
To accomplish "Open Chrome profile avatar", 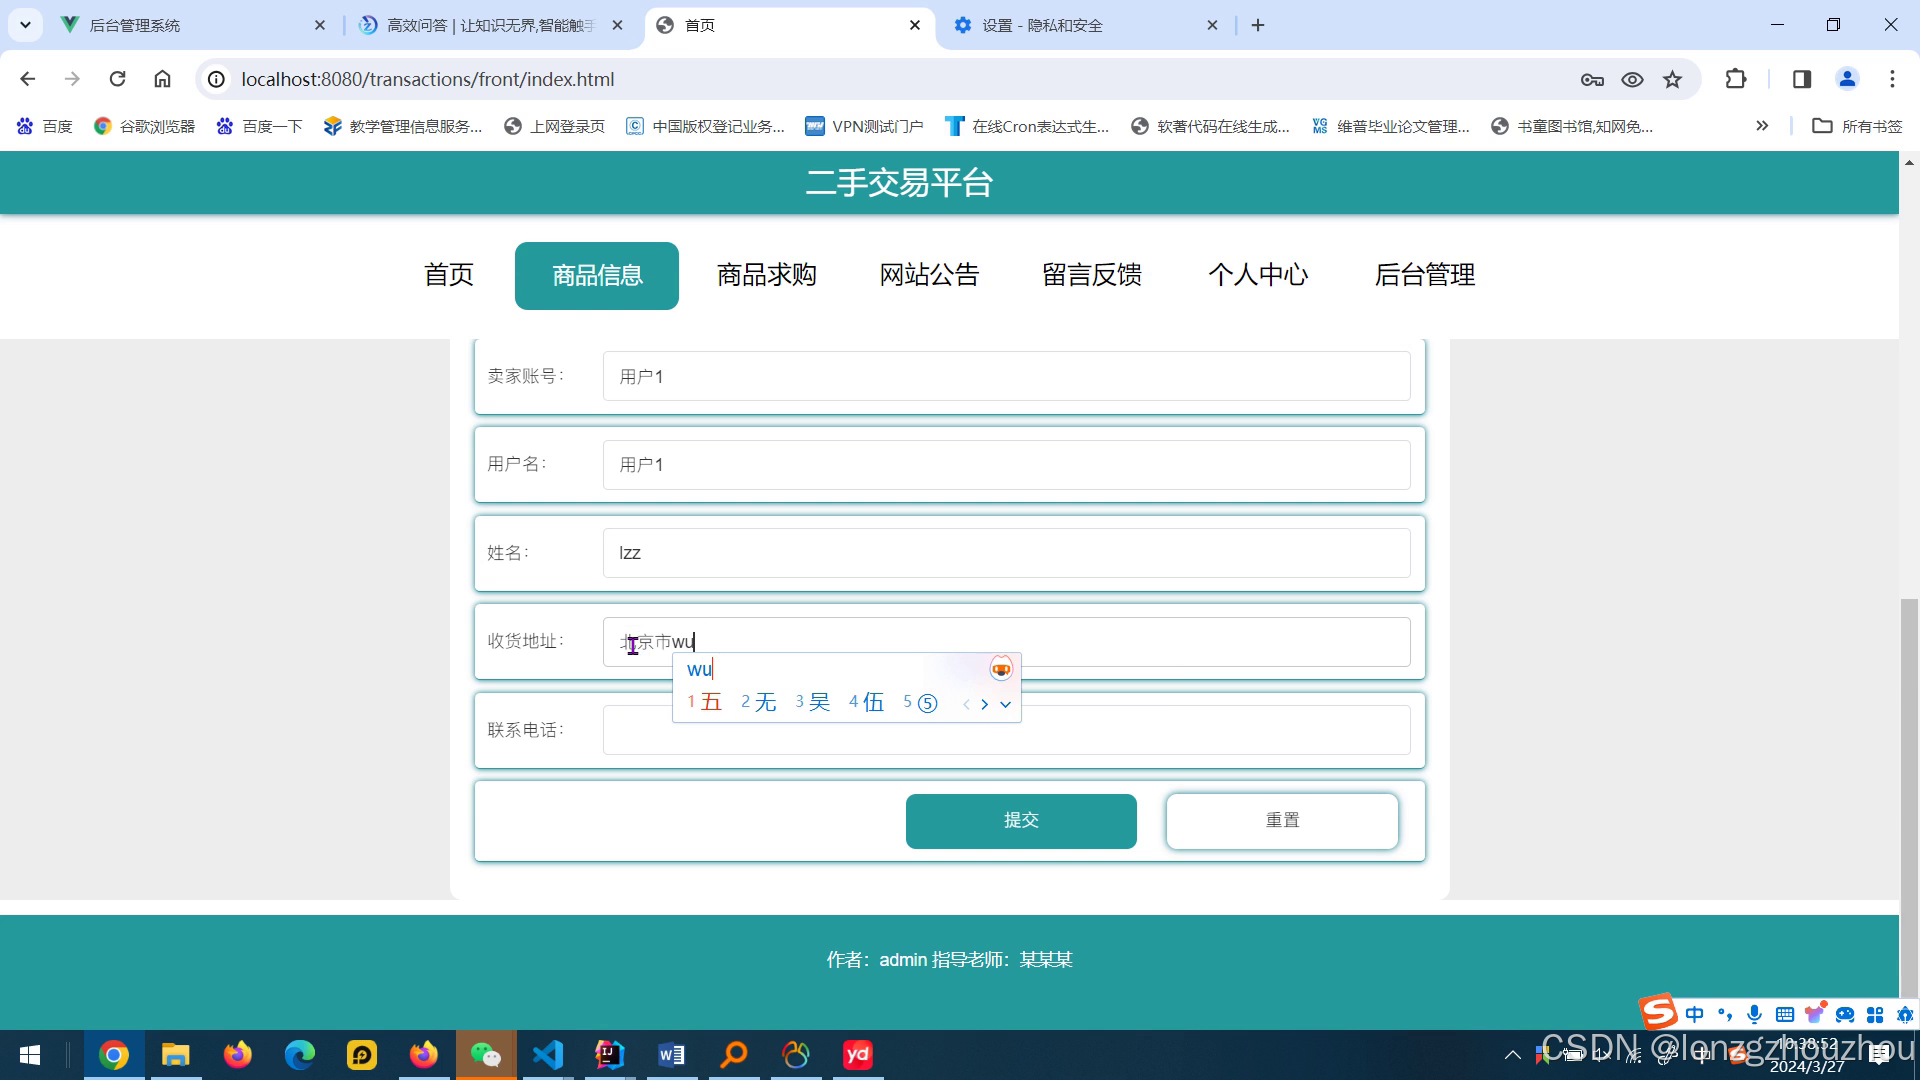I will click(1847, 79).
